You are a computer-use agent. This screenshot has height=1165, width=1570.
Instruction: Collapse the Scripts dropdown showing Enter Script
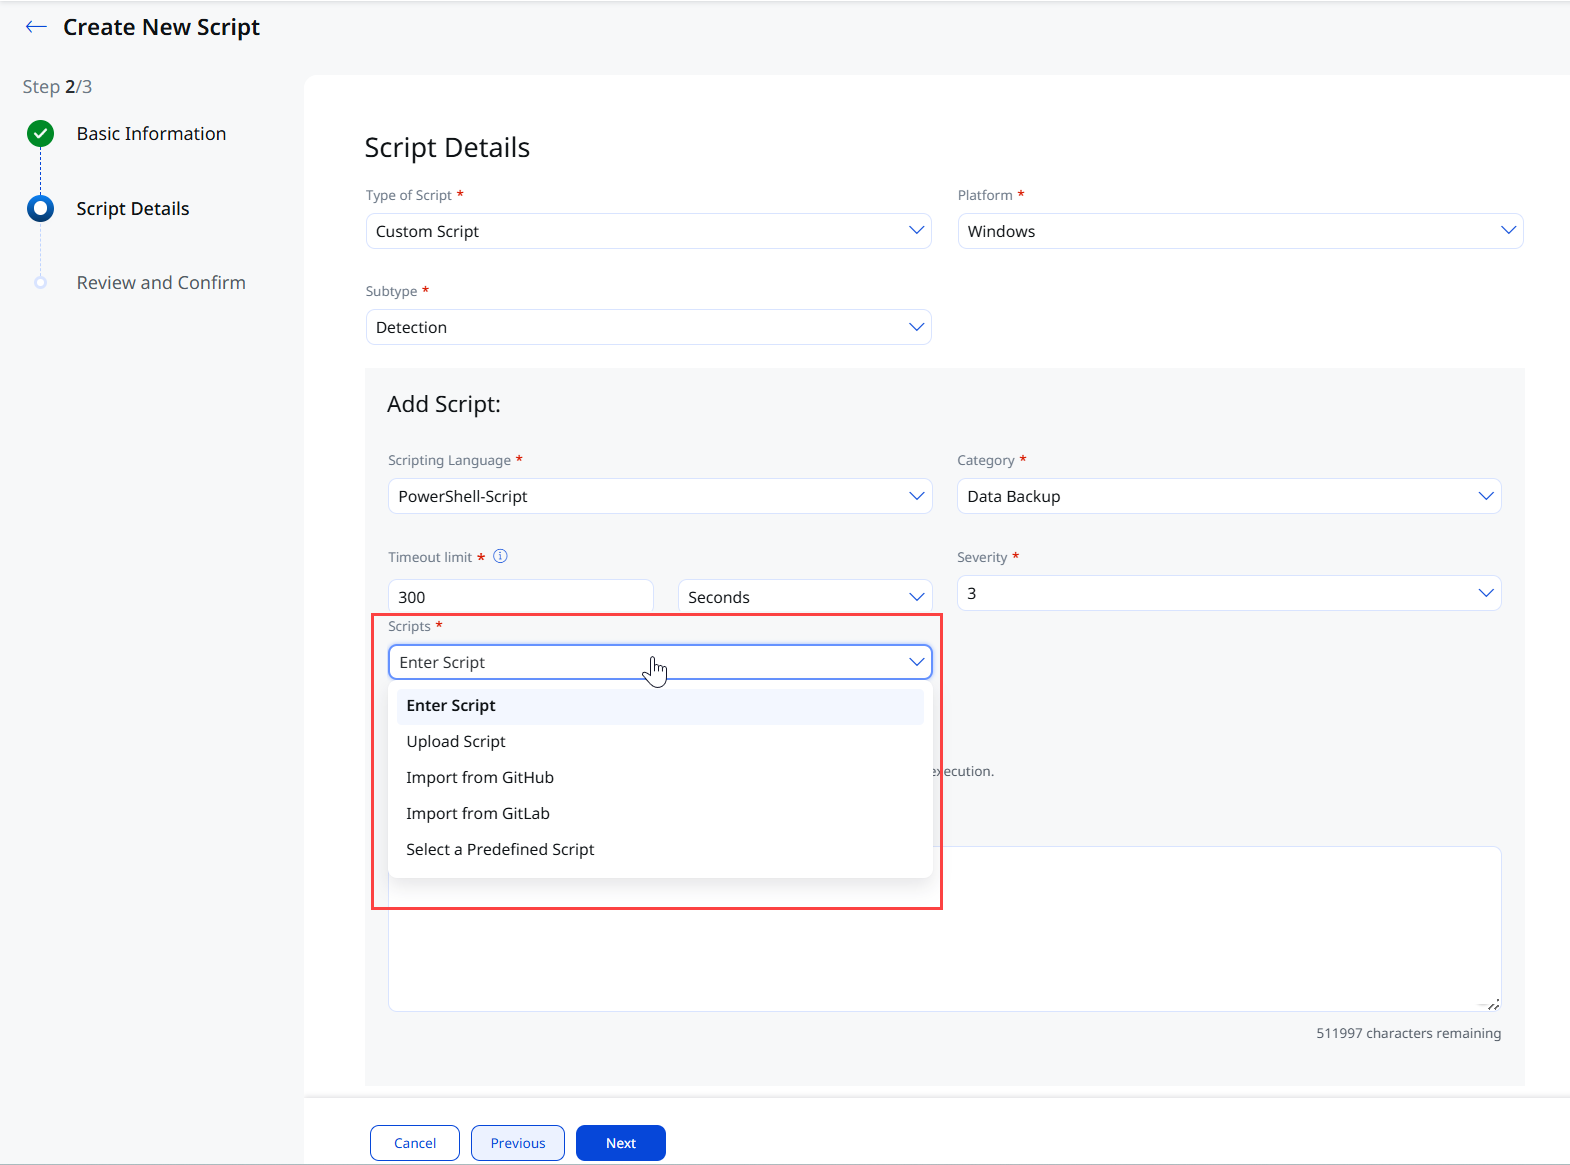tap(660, 662)
